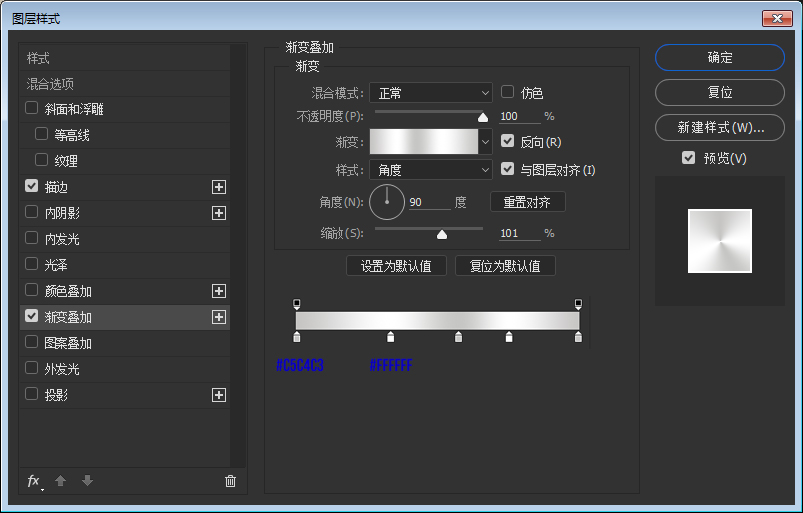
Task: Enable the 内发光 checkbox
Action: (x=32, y=238)
